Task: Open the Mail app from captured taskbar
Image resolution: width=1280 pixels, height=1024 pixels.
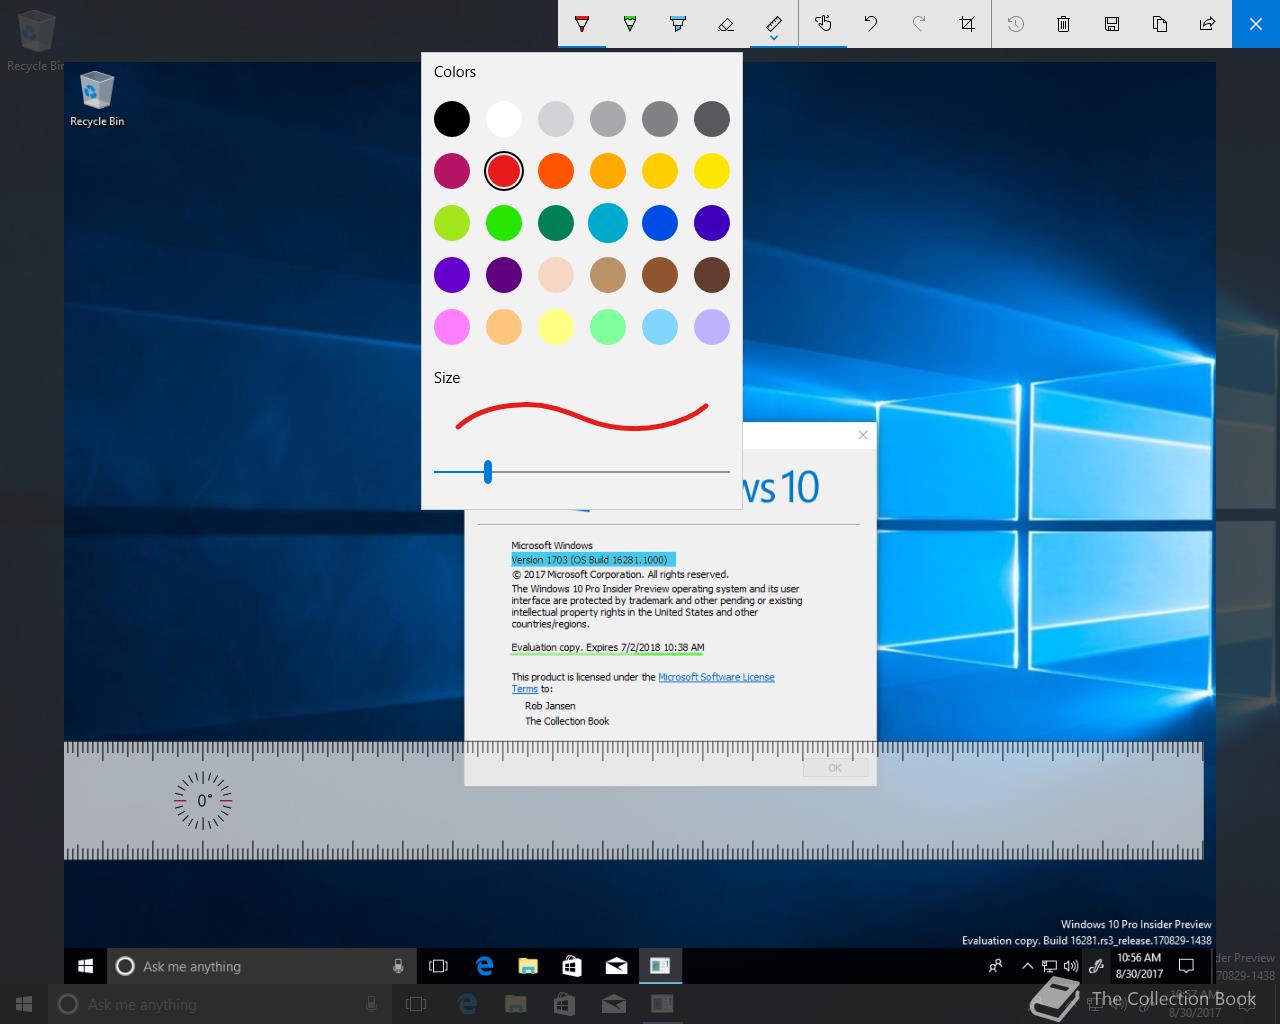Action: [x=616, y=966]
